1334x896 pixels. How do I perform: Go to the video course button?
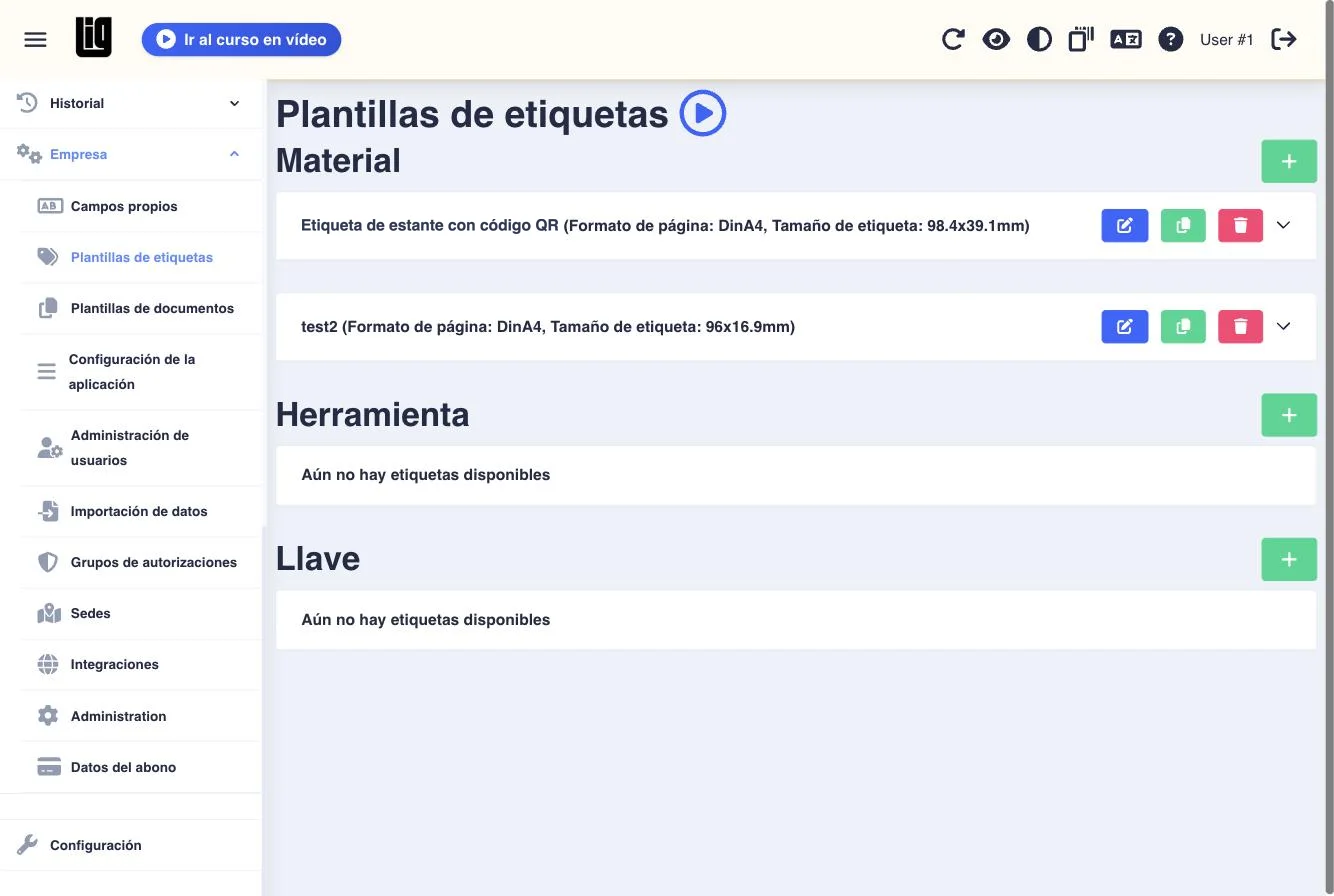tap(241, 40)
